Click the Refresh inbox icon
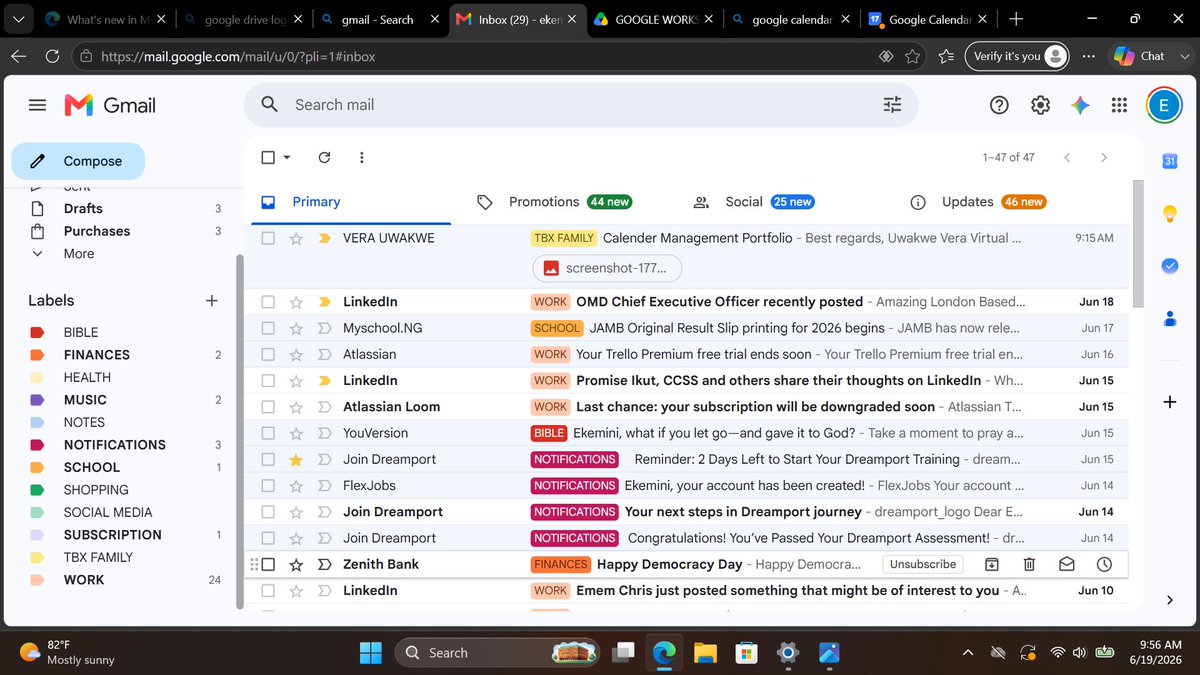 click(324, 157)
